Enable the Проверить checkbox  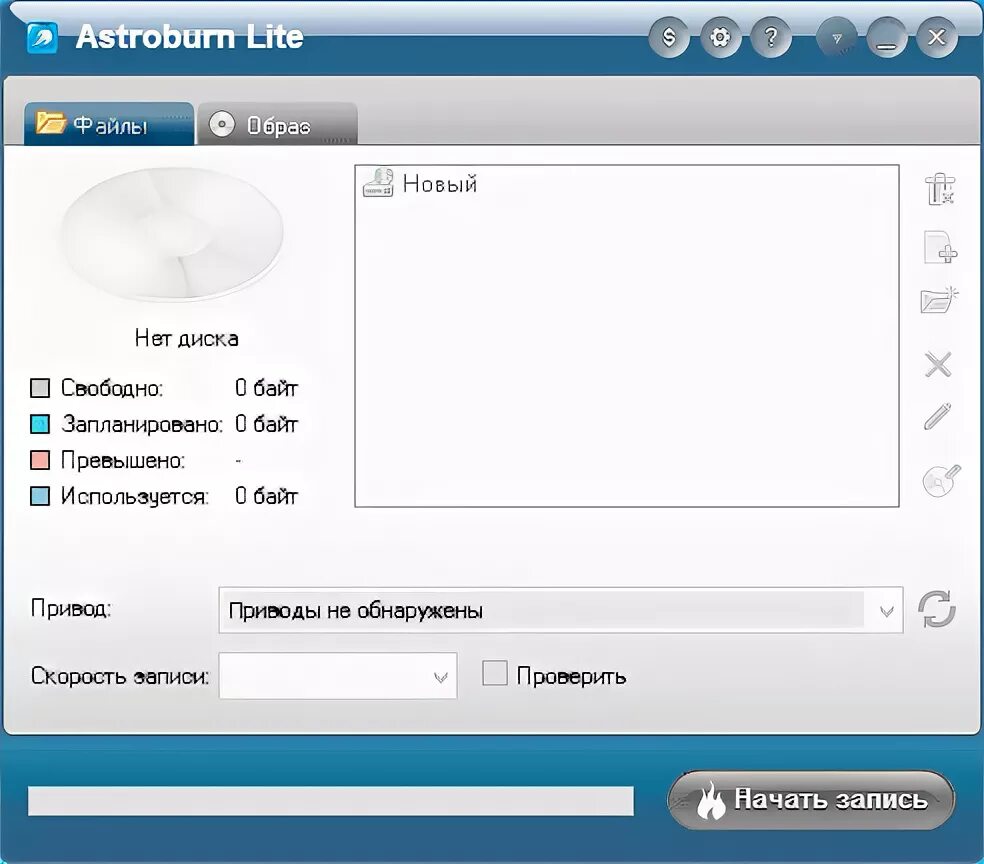tap(495, 673)
